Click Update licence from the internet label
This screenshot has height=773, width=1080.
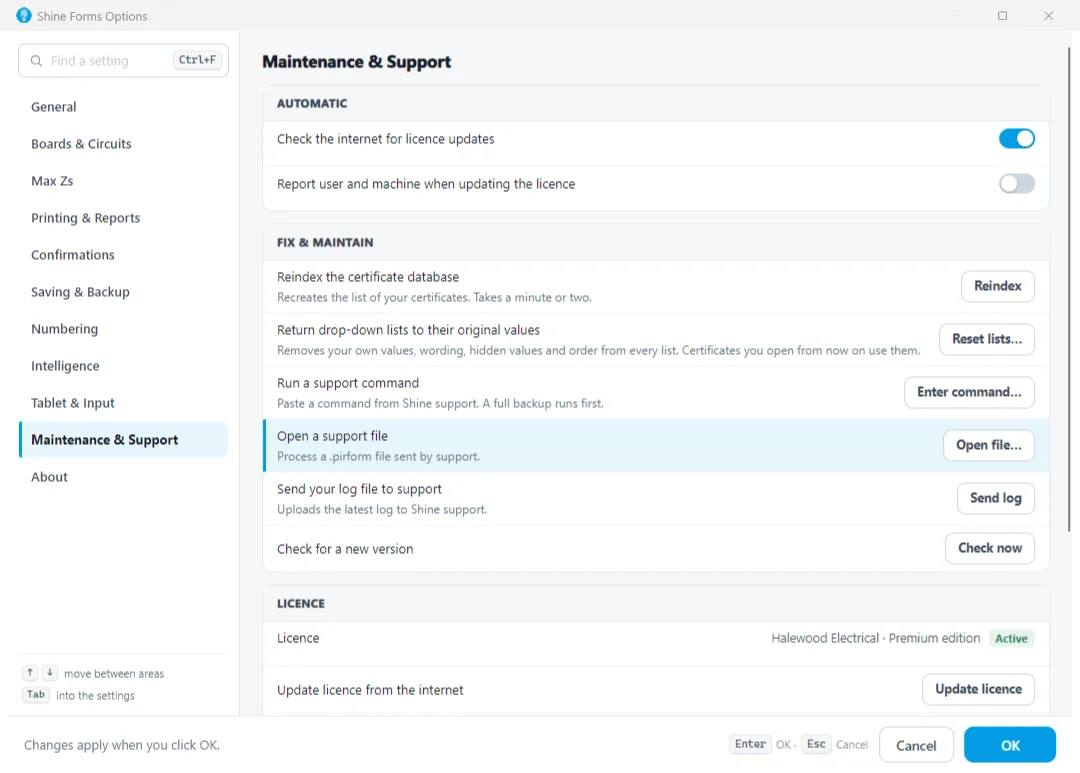(370, 690)
